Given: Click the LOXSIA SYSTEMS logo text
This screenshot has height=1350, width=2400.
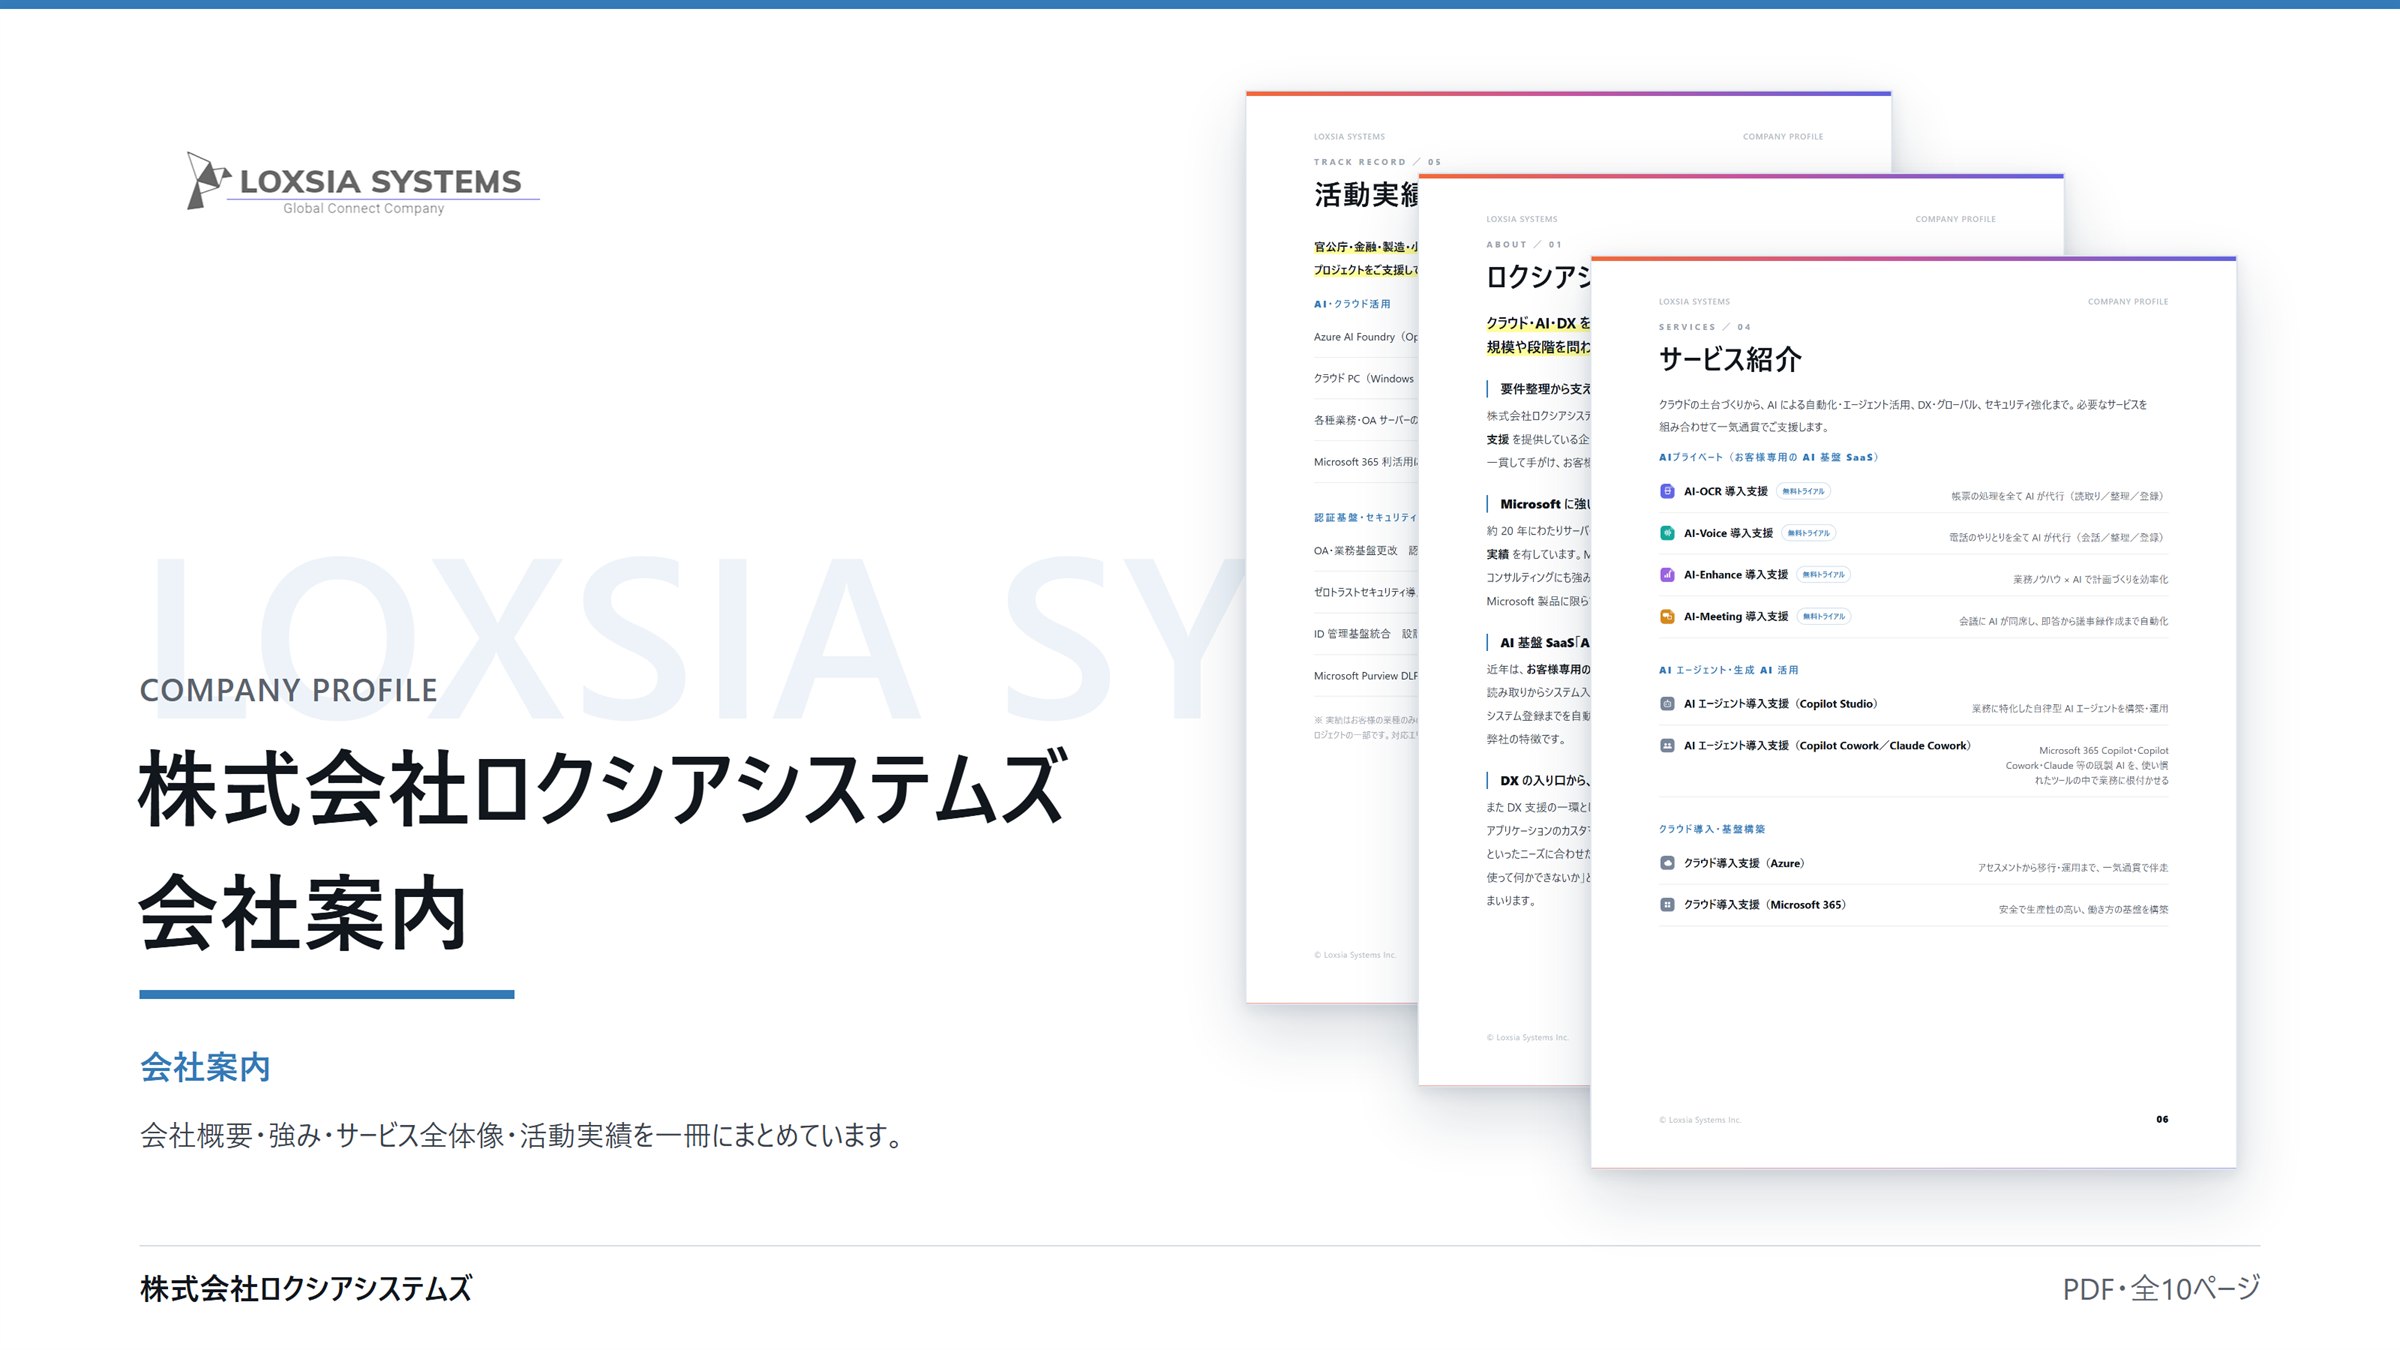Looking at the screenshot, I should point(380,181).
